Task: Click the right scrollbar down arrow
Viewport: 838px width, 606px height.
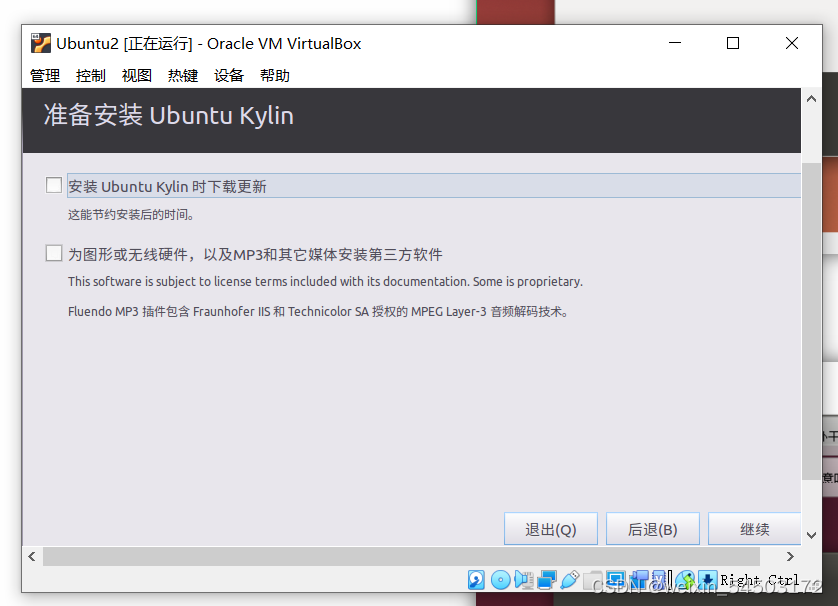Action: point(811,537)
